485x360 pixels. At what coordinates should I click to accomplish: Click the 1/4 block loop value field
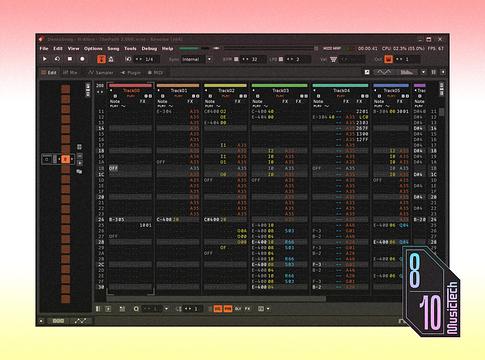(147, 59)
